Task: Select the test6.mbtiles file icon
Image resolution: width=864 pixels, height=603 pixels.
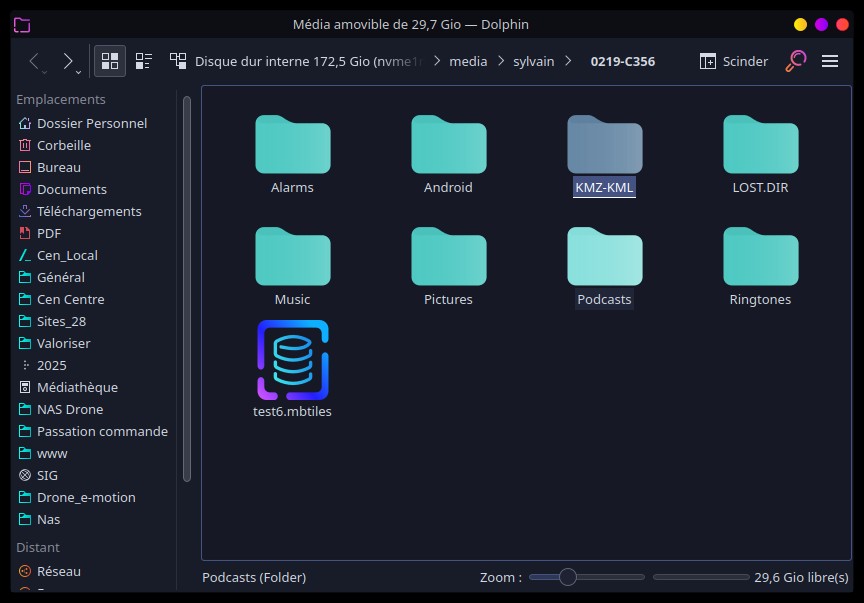Action: (292, 360)
